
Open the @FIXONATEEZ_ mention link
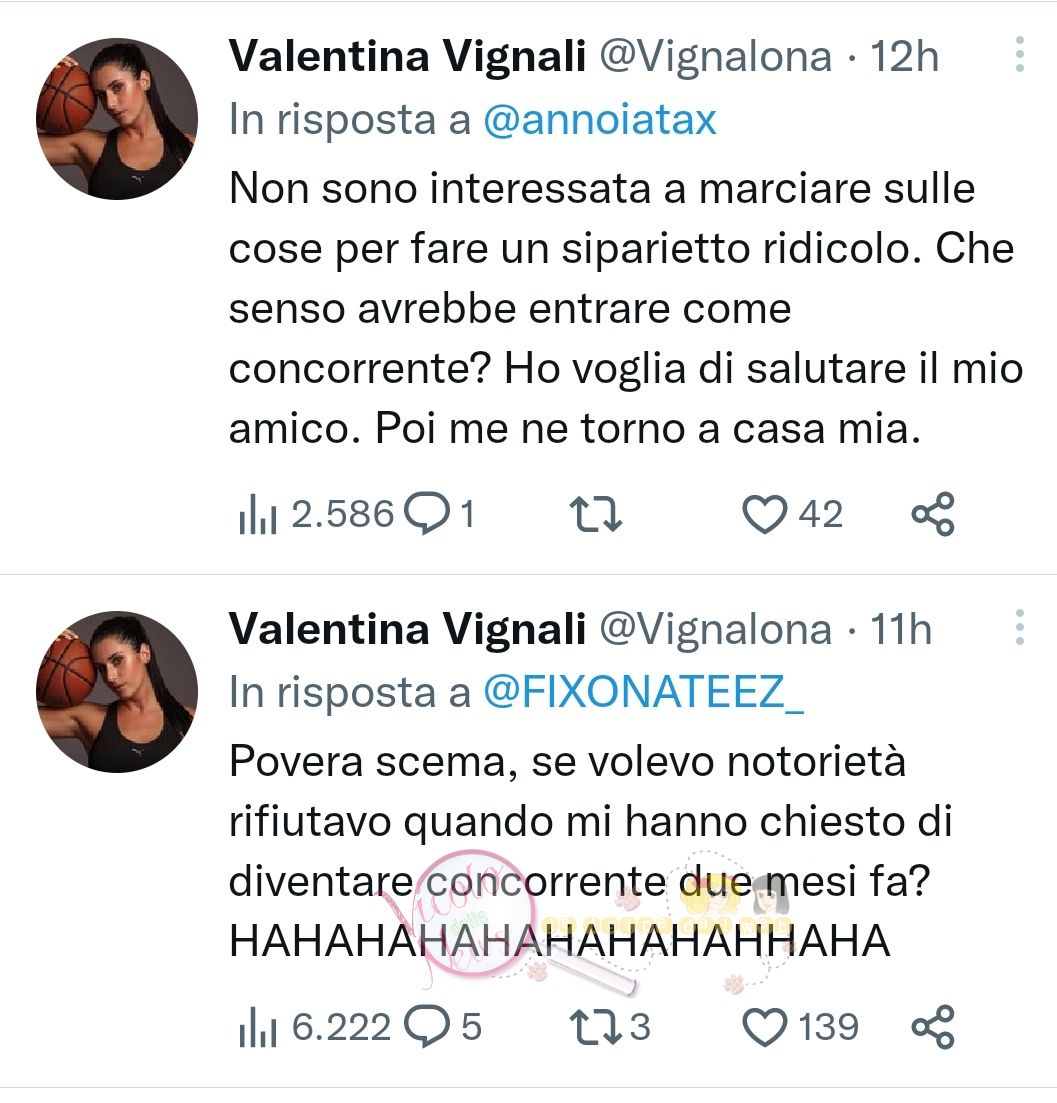(x=643, y=692)
